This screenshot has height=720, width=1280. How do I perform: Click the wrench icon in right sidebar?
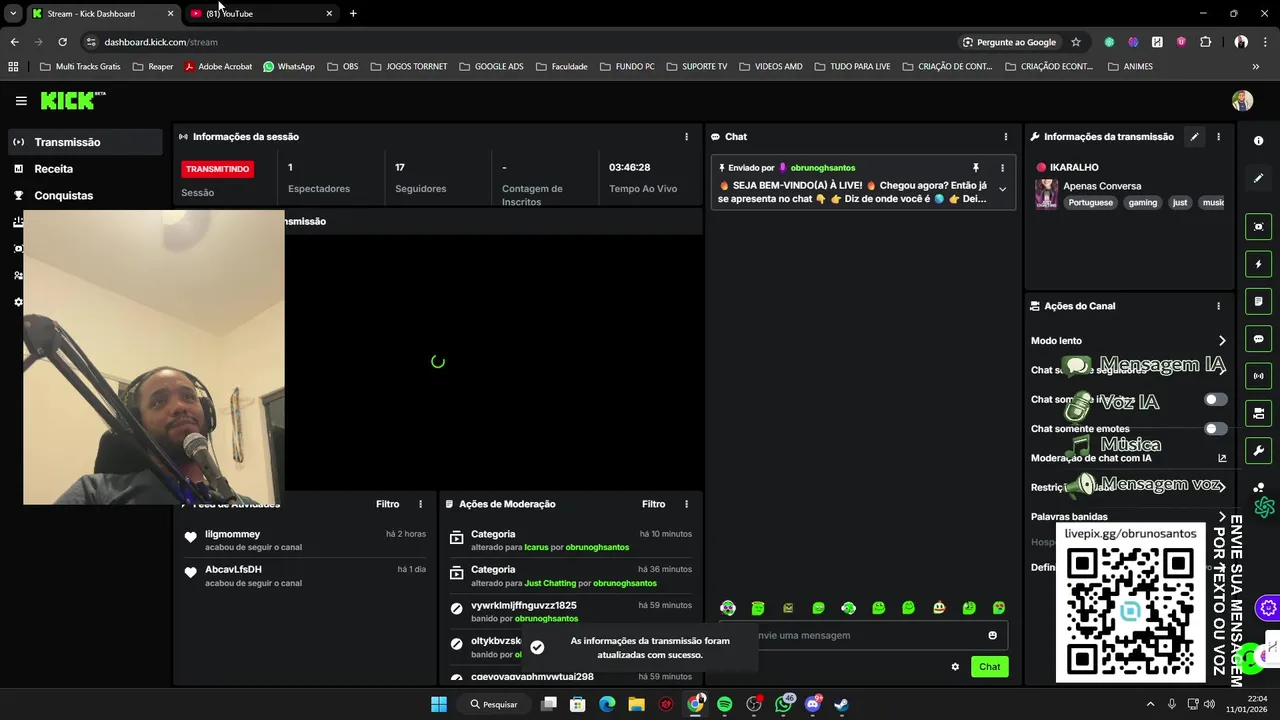(1258, 450)
